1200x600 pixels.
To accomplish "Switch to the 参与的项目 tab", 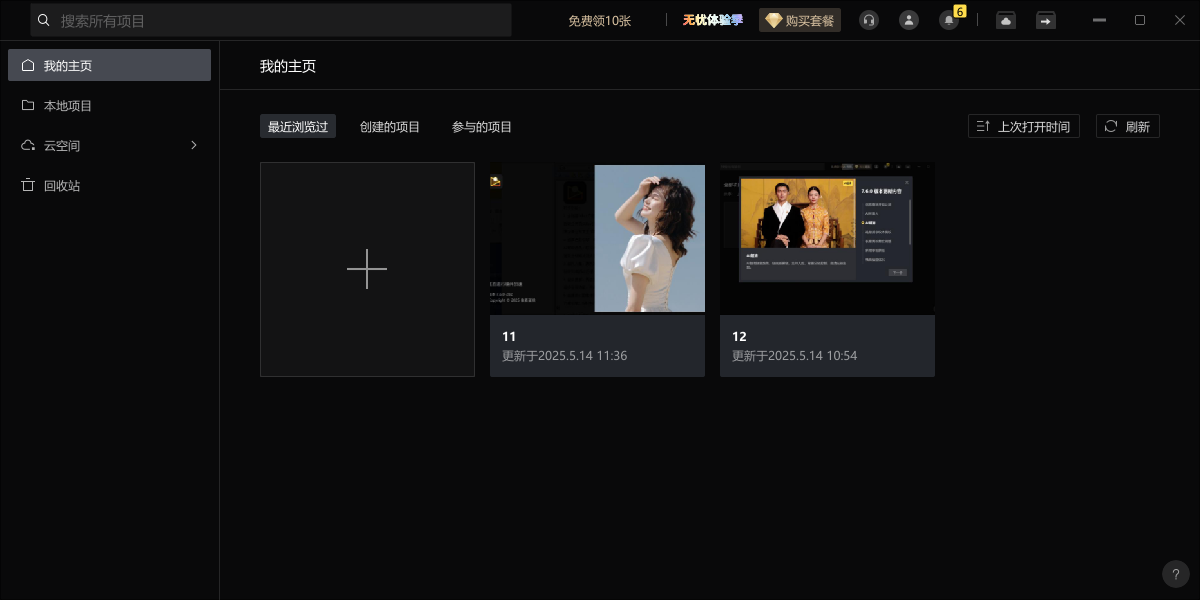I will tap(481, 127).
